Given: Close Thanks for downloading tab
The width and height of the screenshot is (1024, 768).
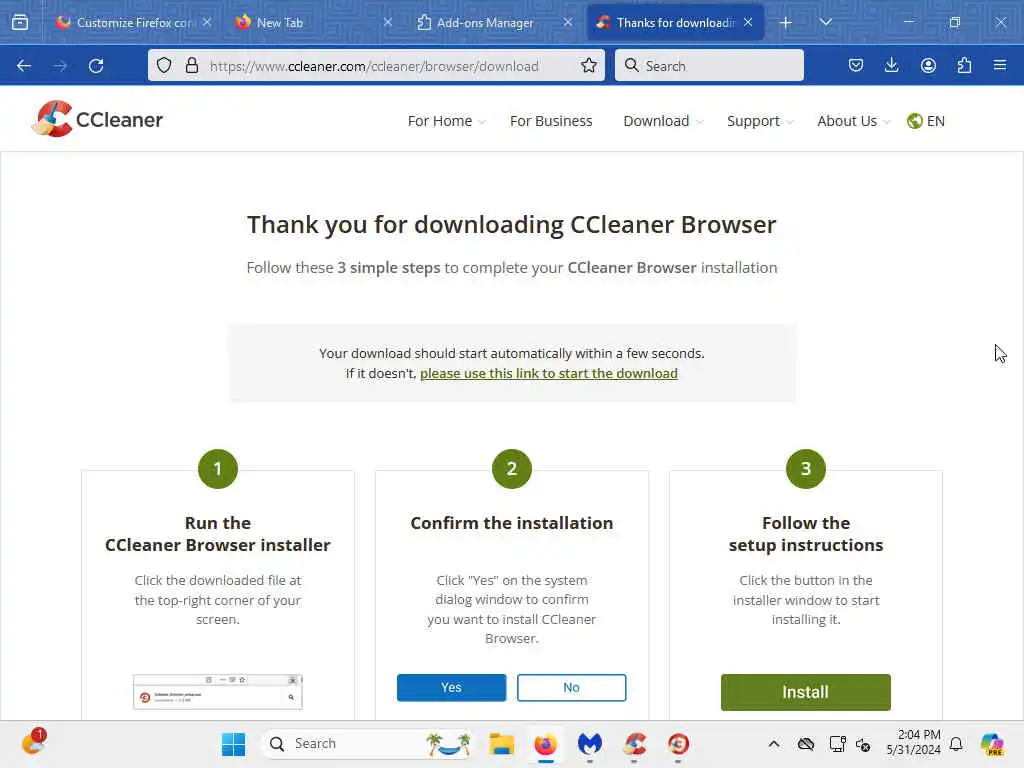Looking at the screenshot, I should [x=748, y=22].
